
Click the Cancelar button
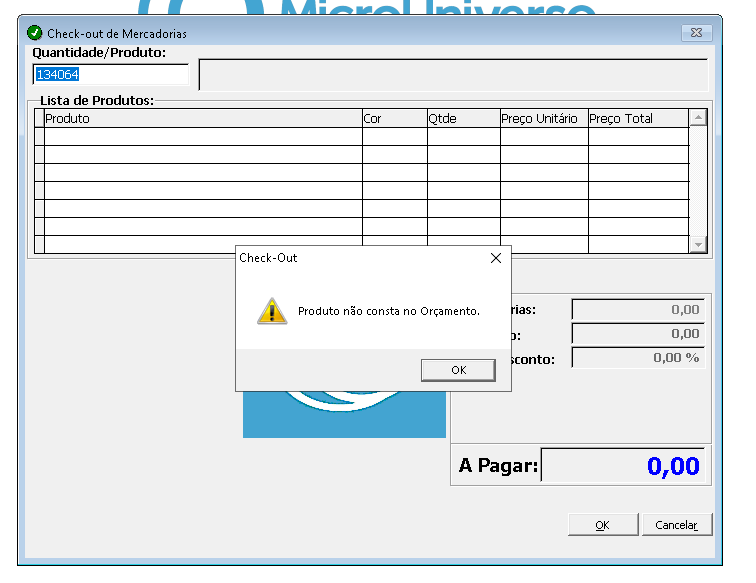click(676, 525)
